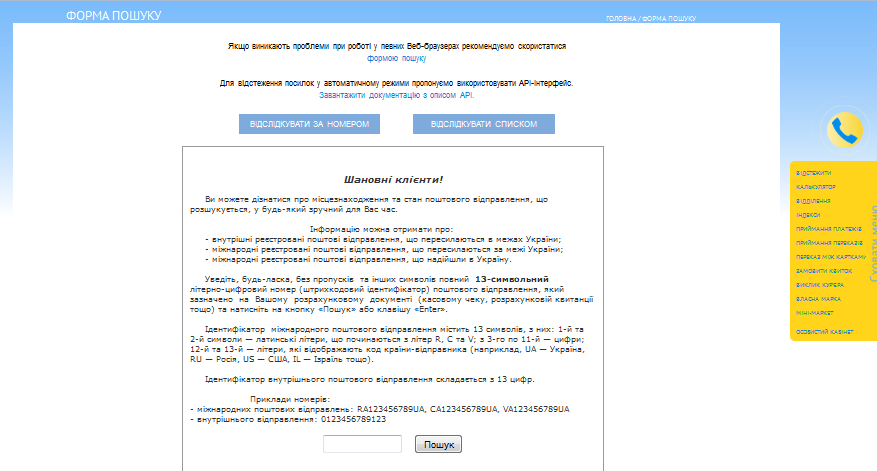Open 'Приймання переказів' in side menu

pos(829,243)
